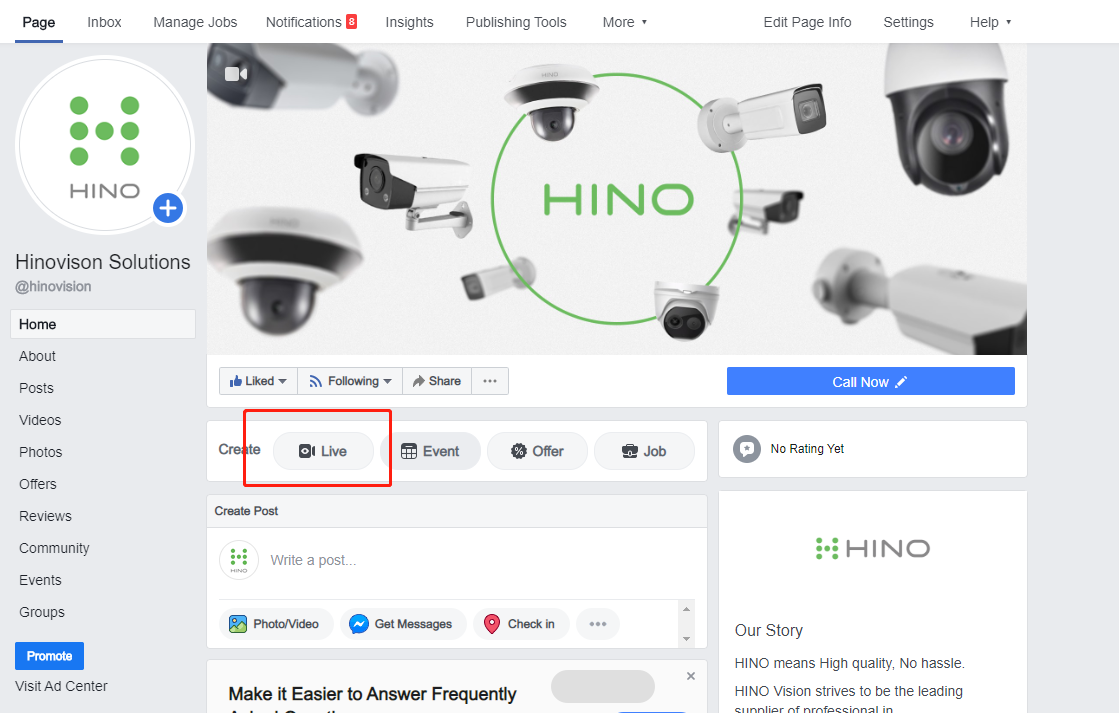Click scroll-down arrow in Create Post box
This screenshot has height=713, width=1119.
tap(687, 639)
